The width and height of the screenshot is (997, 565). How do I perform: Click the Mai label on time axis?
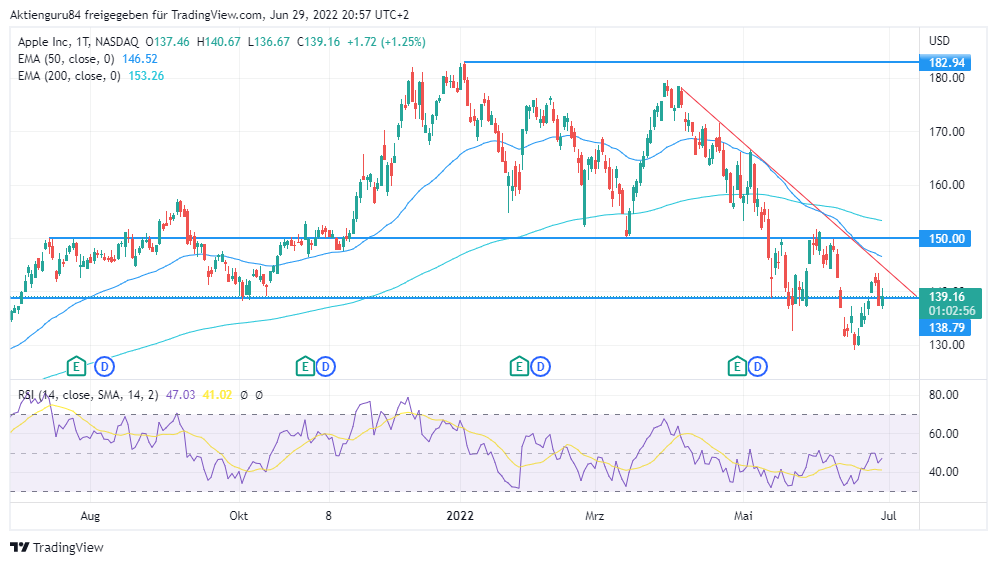coord(743,515)
